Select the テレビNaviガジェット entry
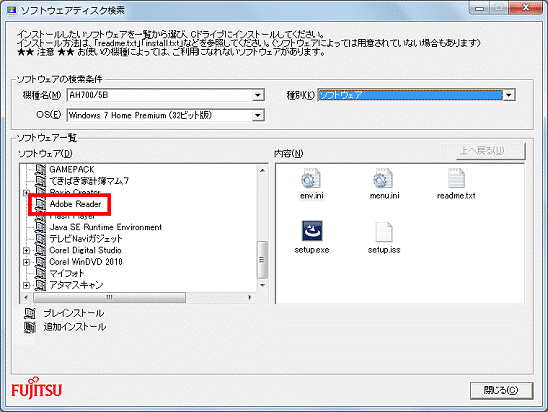 [86, 239]
